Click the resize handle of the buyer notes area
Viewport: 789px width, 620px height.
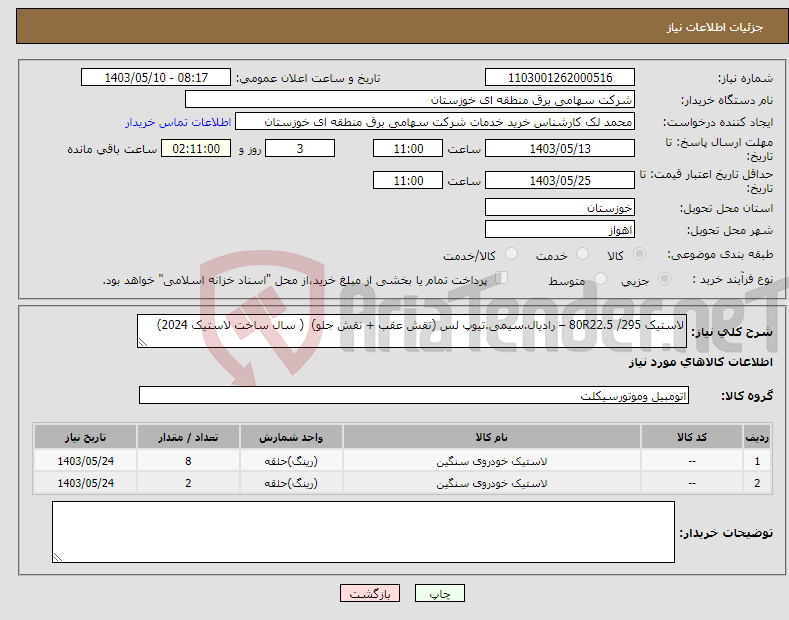pyautogui.click(x=58, y=557)
